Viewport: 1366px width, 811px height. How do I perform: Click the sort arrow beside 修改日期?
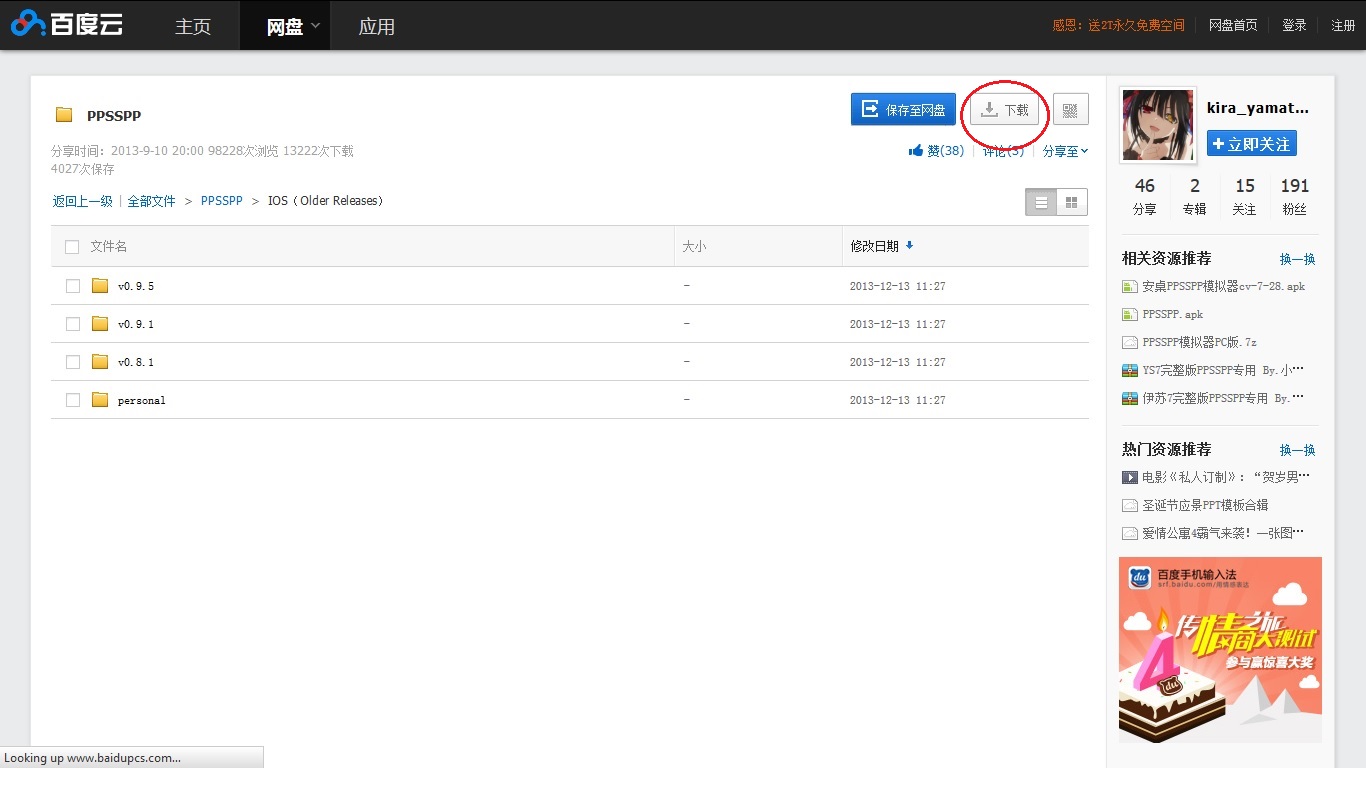[909, 245]
